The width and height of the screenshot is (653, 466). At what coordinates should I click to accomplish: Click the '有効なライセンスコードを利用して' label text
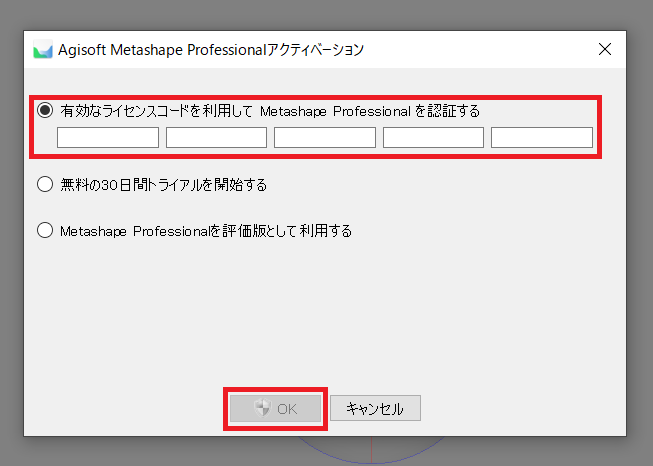click(x=157, y=111)
